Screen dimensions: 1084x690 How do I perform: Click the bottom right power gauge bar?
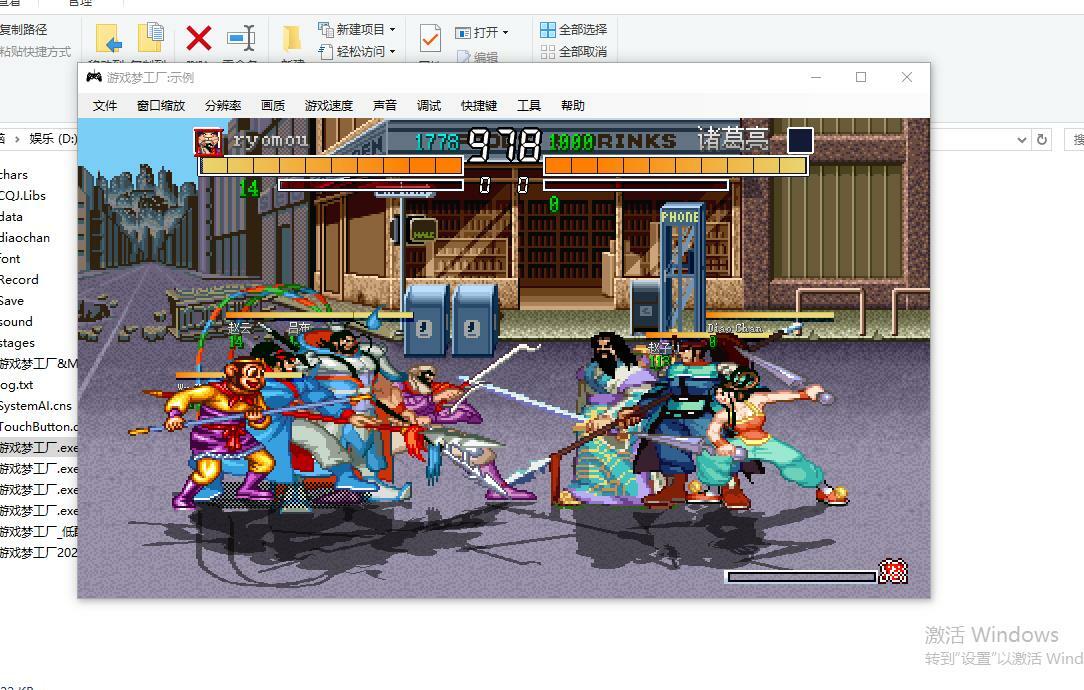click(x=802, y=577)
